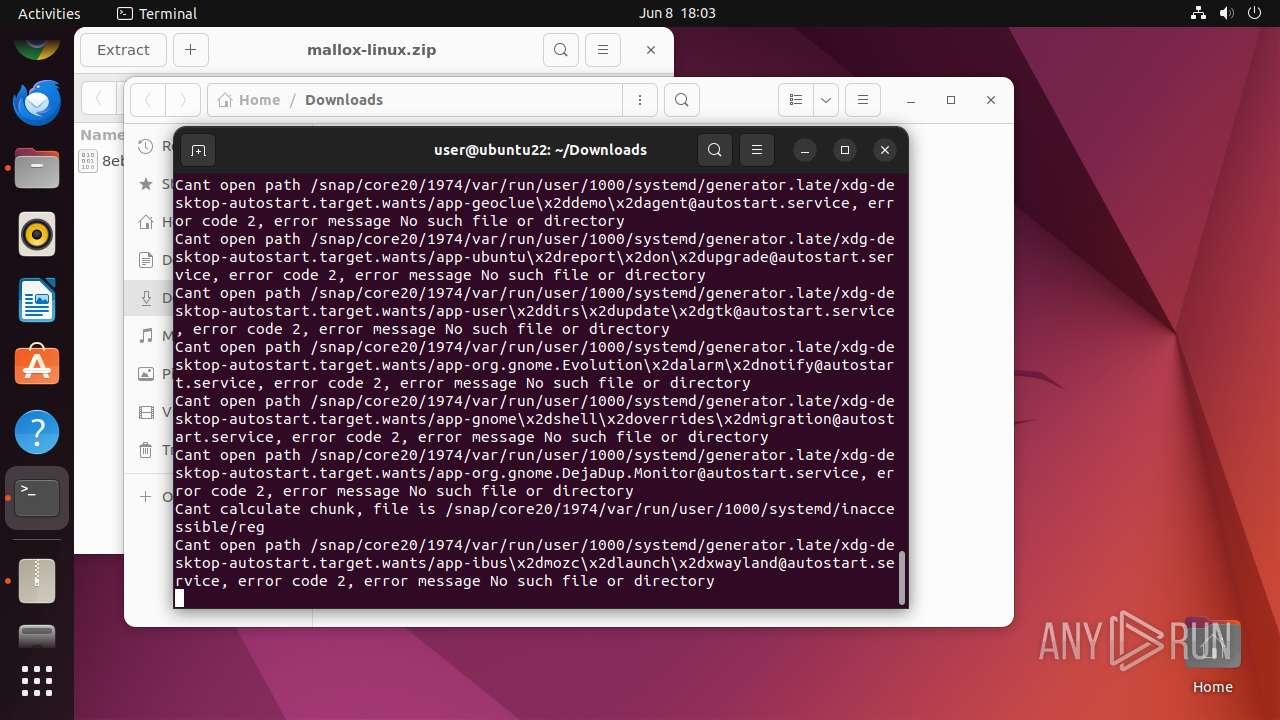Open the Terminal app menu in top bar
Viewport: 1280px width, 720px height.
[x=157, y=13]
